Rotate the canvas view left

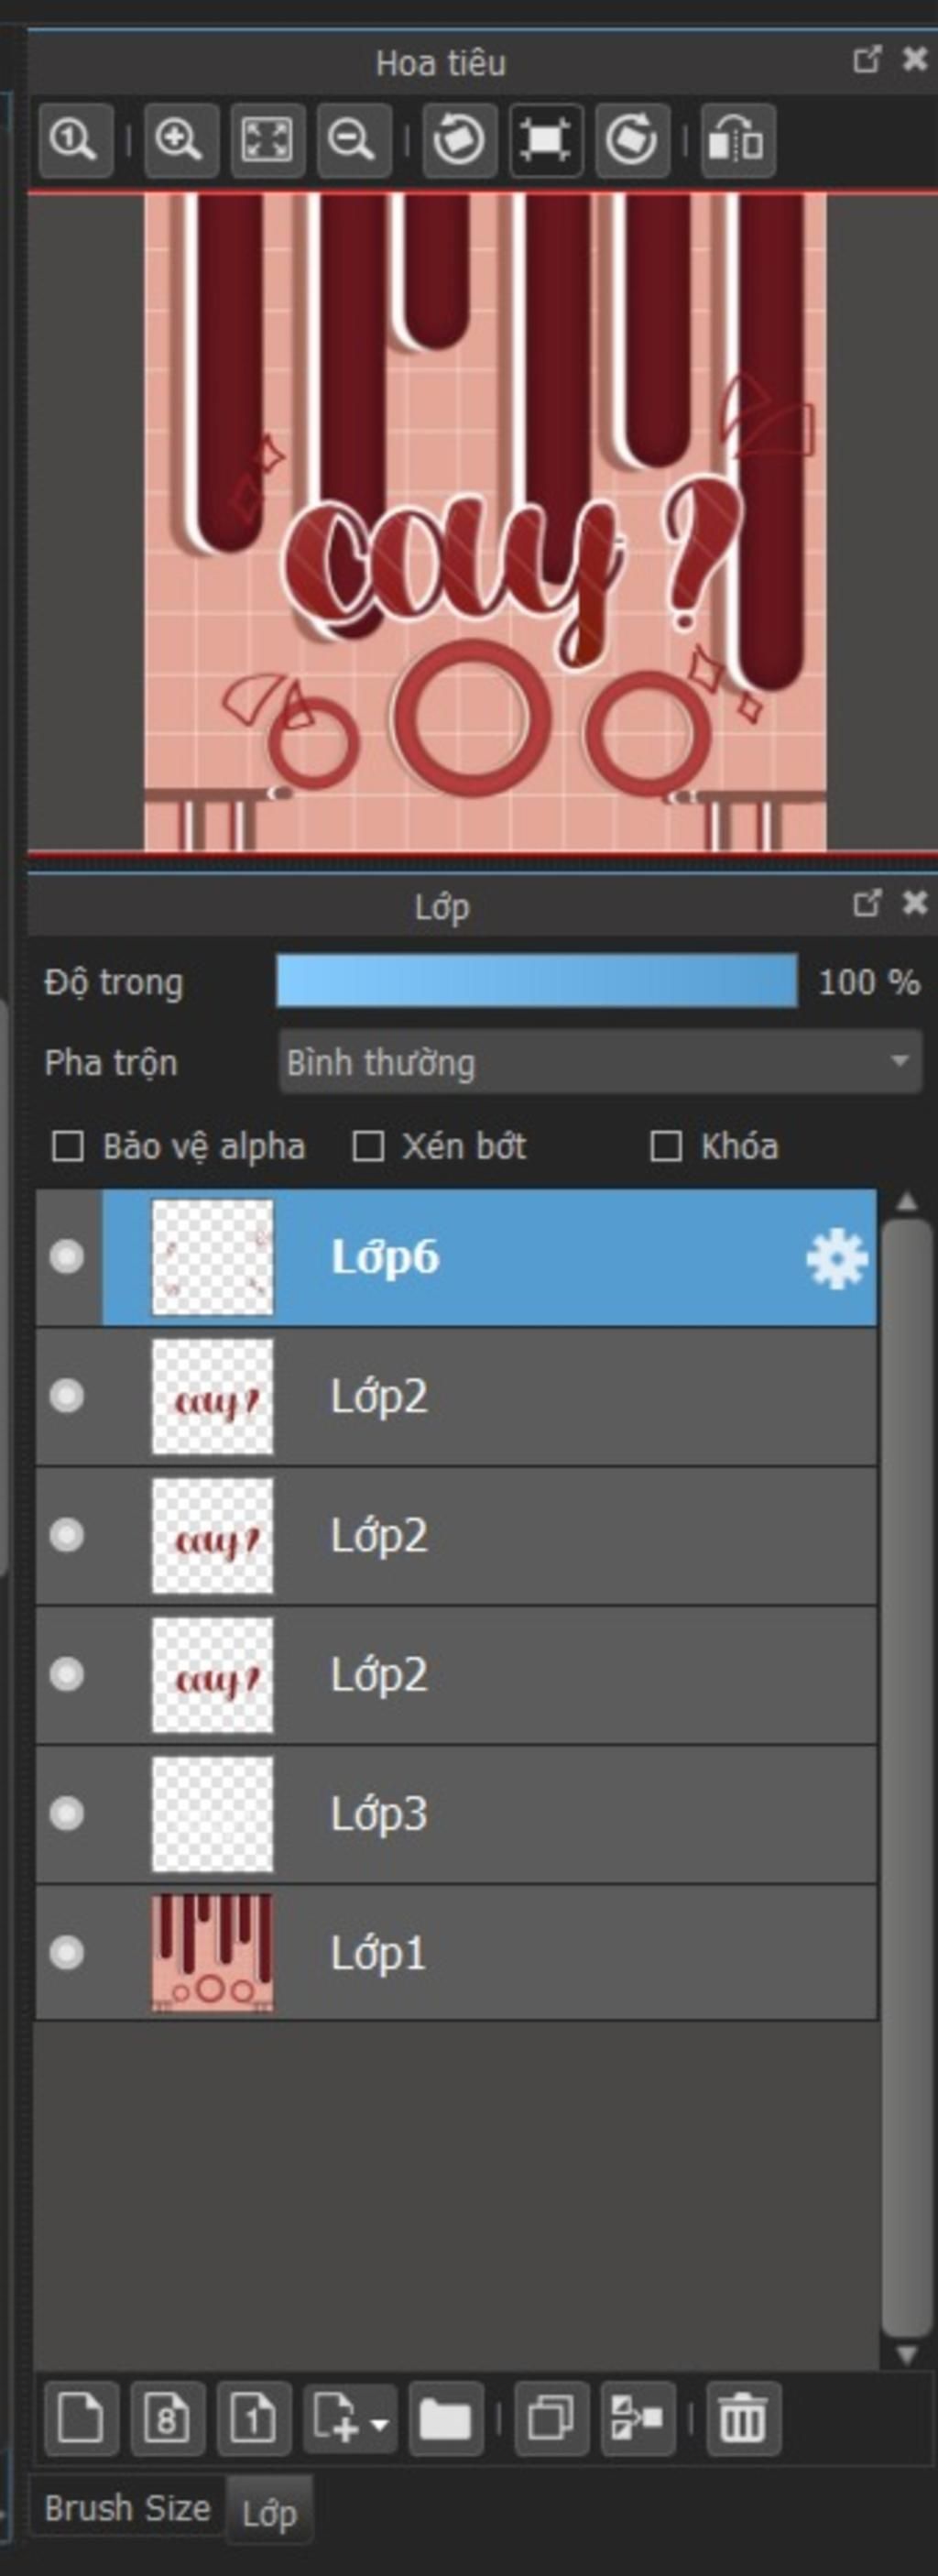click(x=459, y=140)
